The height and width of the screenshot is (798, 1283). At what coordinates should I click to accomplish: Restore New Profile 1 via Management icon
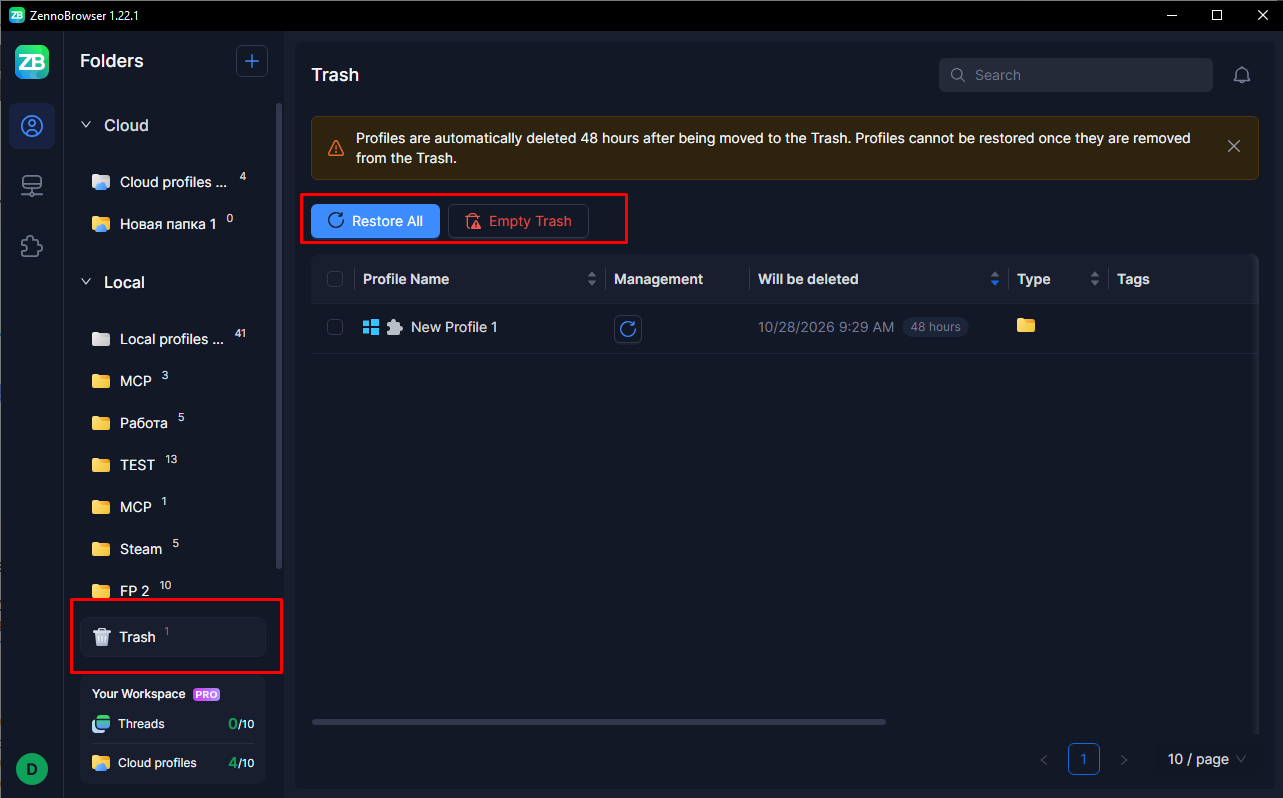[628, 328]
